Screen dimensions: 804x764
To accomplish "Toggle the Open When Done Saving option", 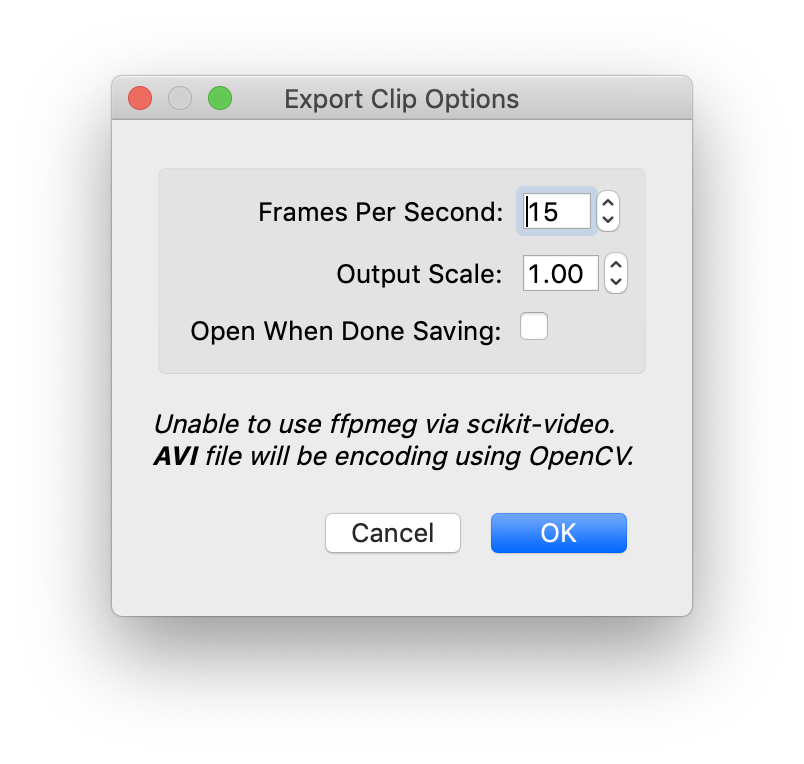I will [534, 326].
